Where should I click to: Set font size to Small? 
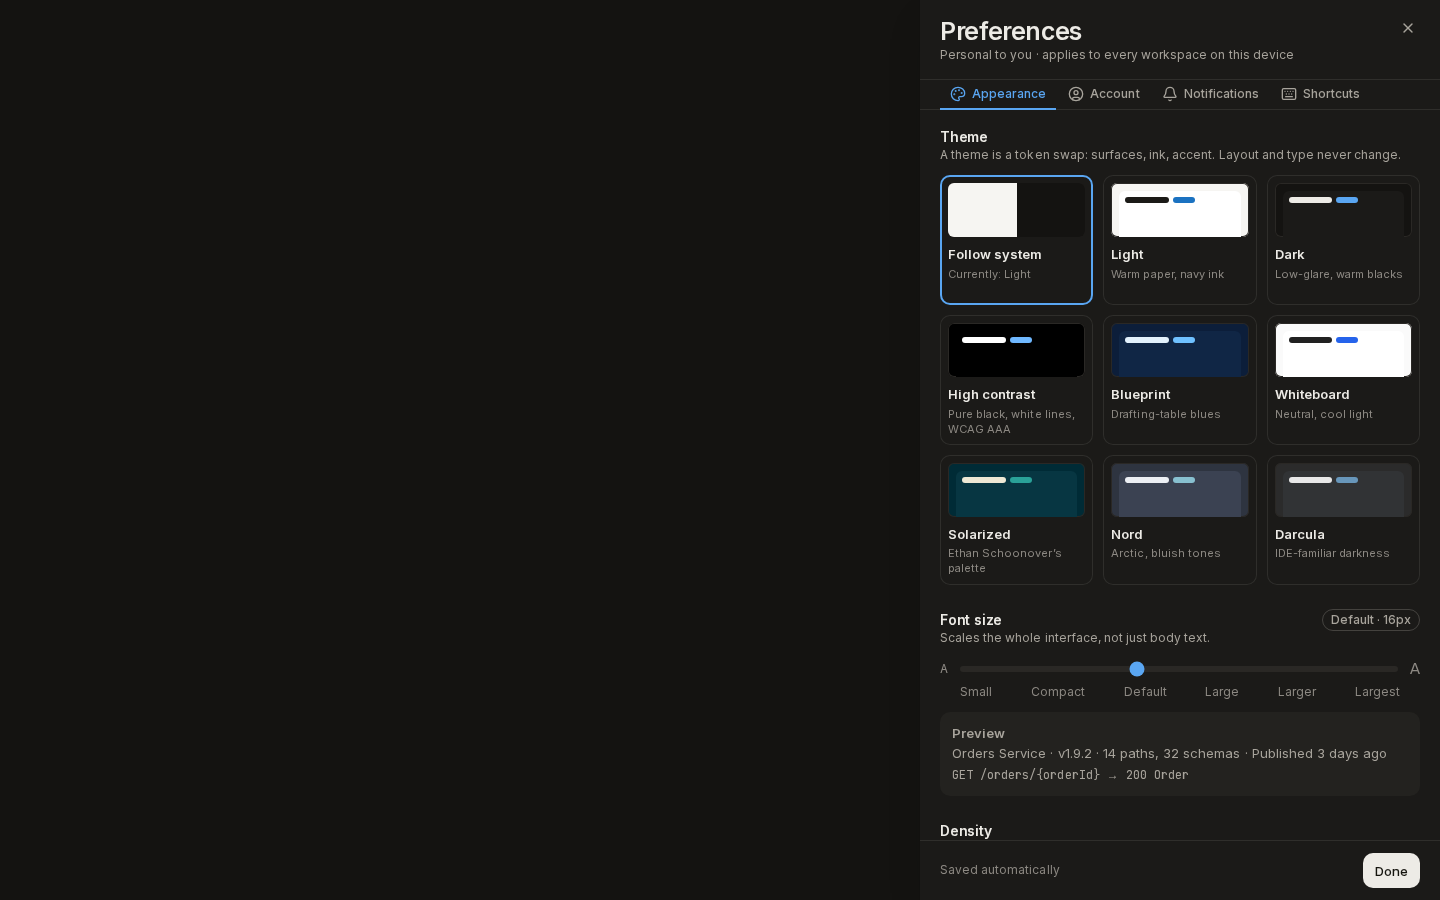coord(976,692)
